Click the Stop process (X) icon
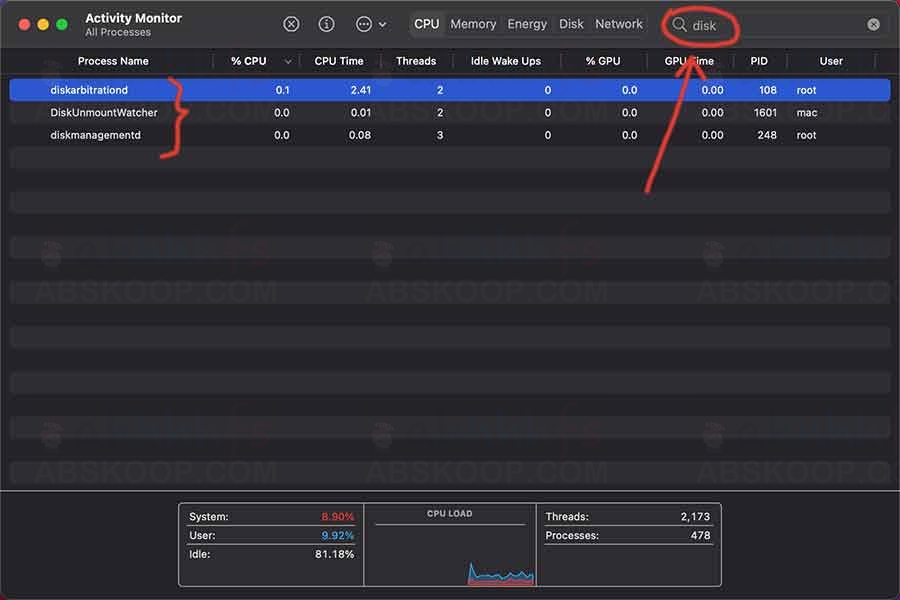 point(290,23)
